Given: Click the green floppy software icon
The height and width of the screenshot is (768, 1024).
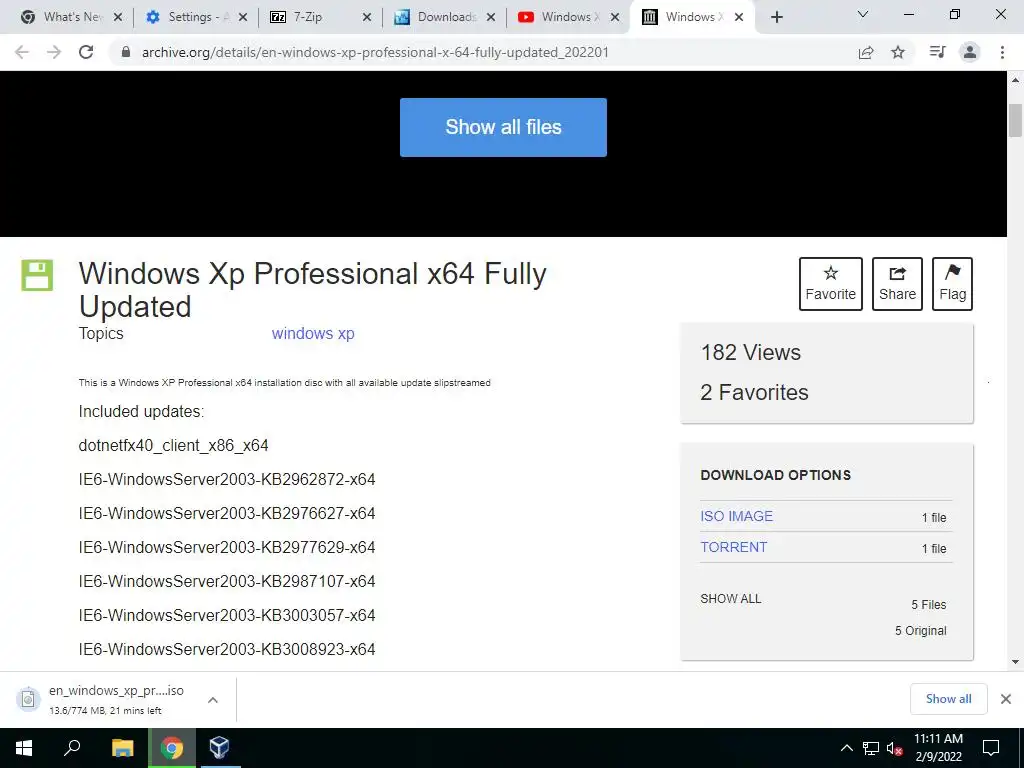Looking at the screenshot, I should click(x=37, y=275).
